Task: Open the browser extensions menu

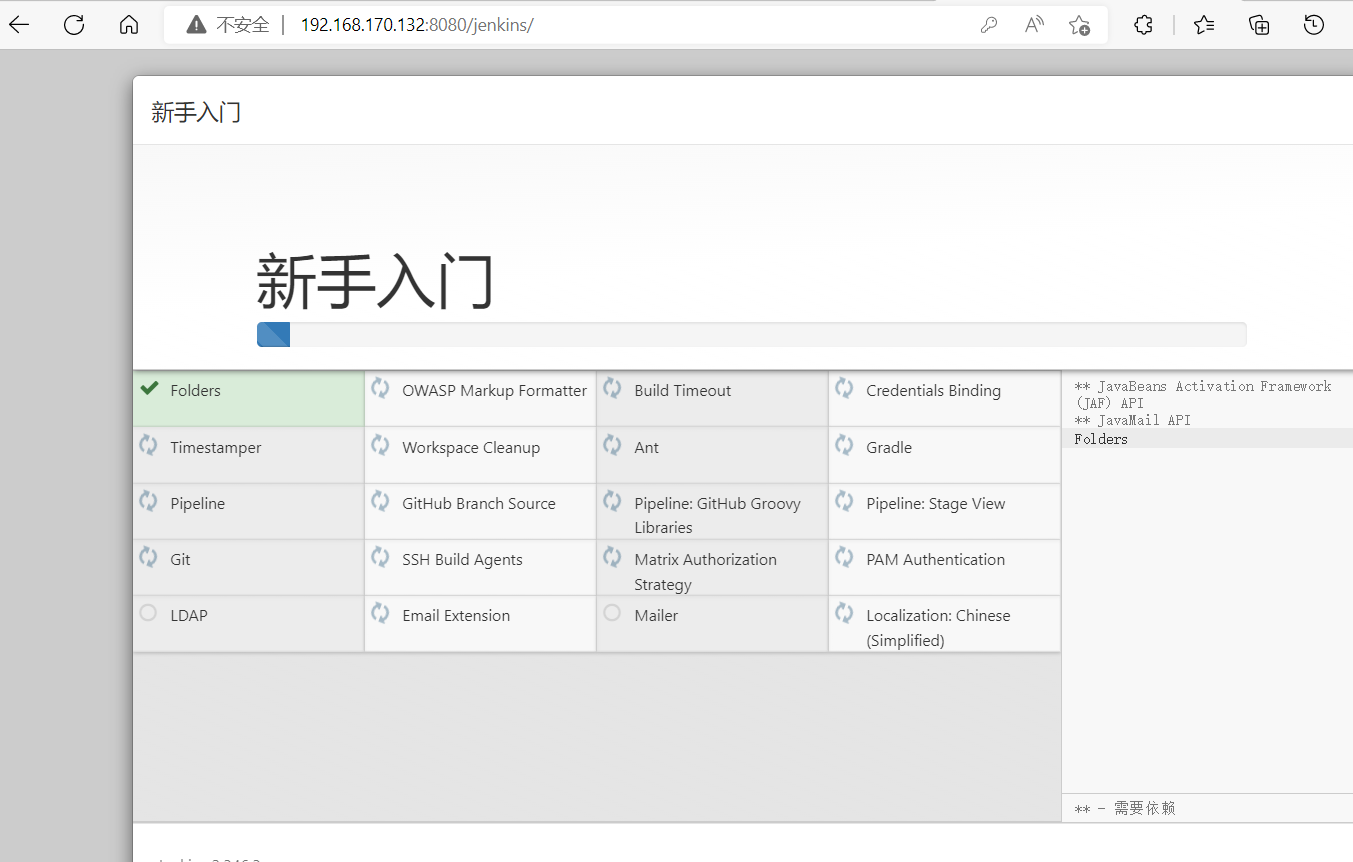Action: click(1144, 25)
